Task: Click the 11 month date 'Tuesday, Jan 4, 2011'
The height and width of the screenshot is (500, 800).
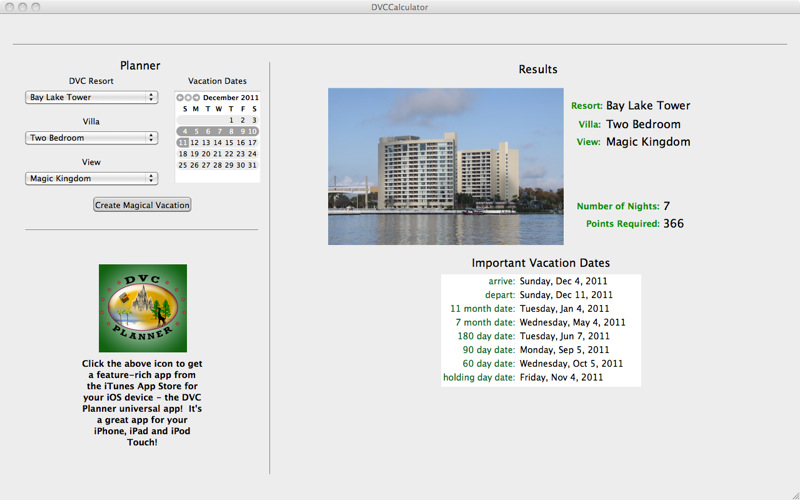Action: pyautogui.click(x=564, y=309)
